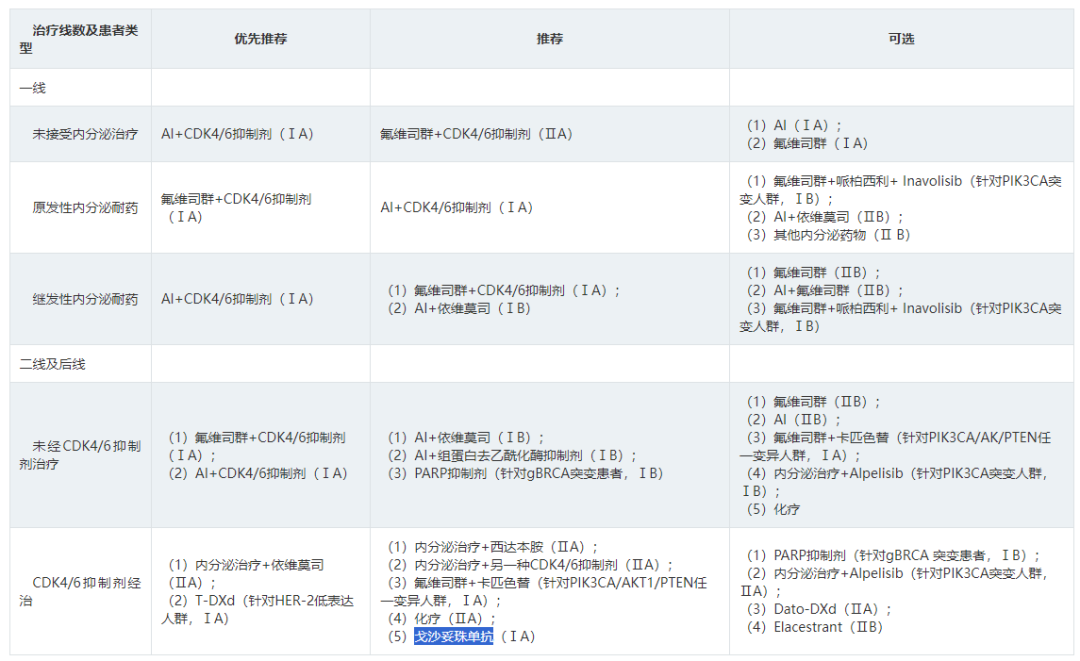
Task: Click the 推荐 column header
Action: (549, 39)
